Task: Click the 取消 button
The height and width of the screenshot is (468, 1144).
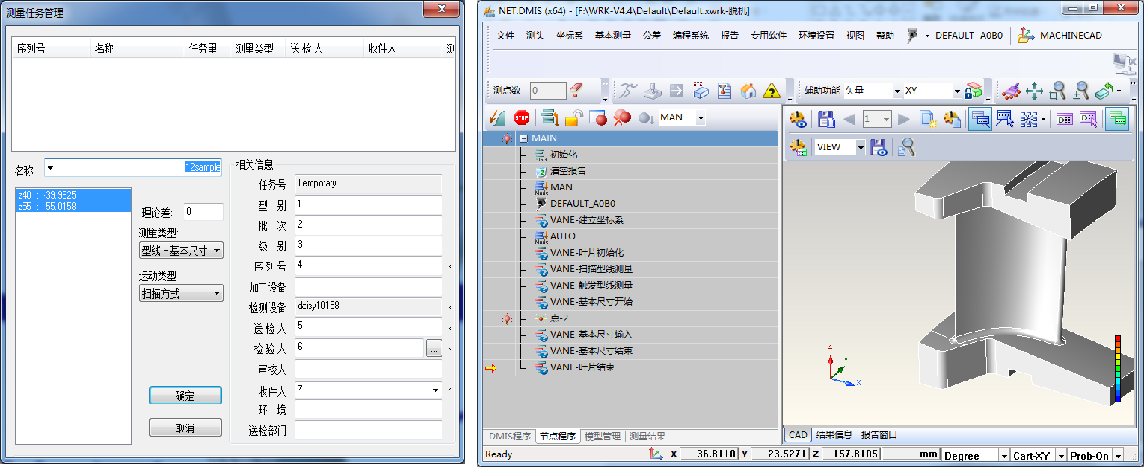Action: pos(185,428)
